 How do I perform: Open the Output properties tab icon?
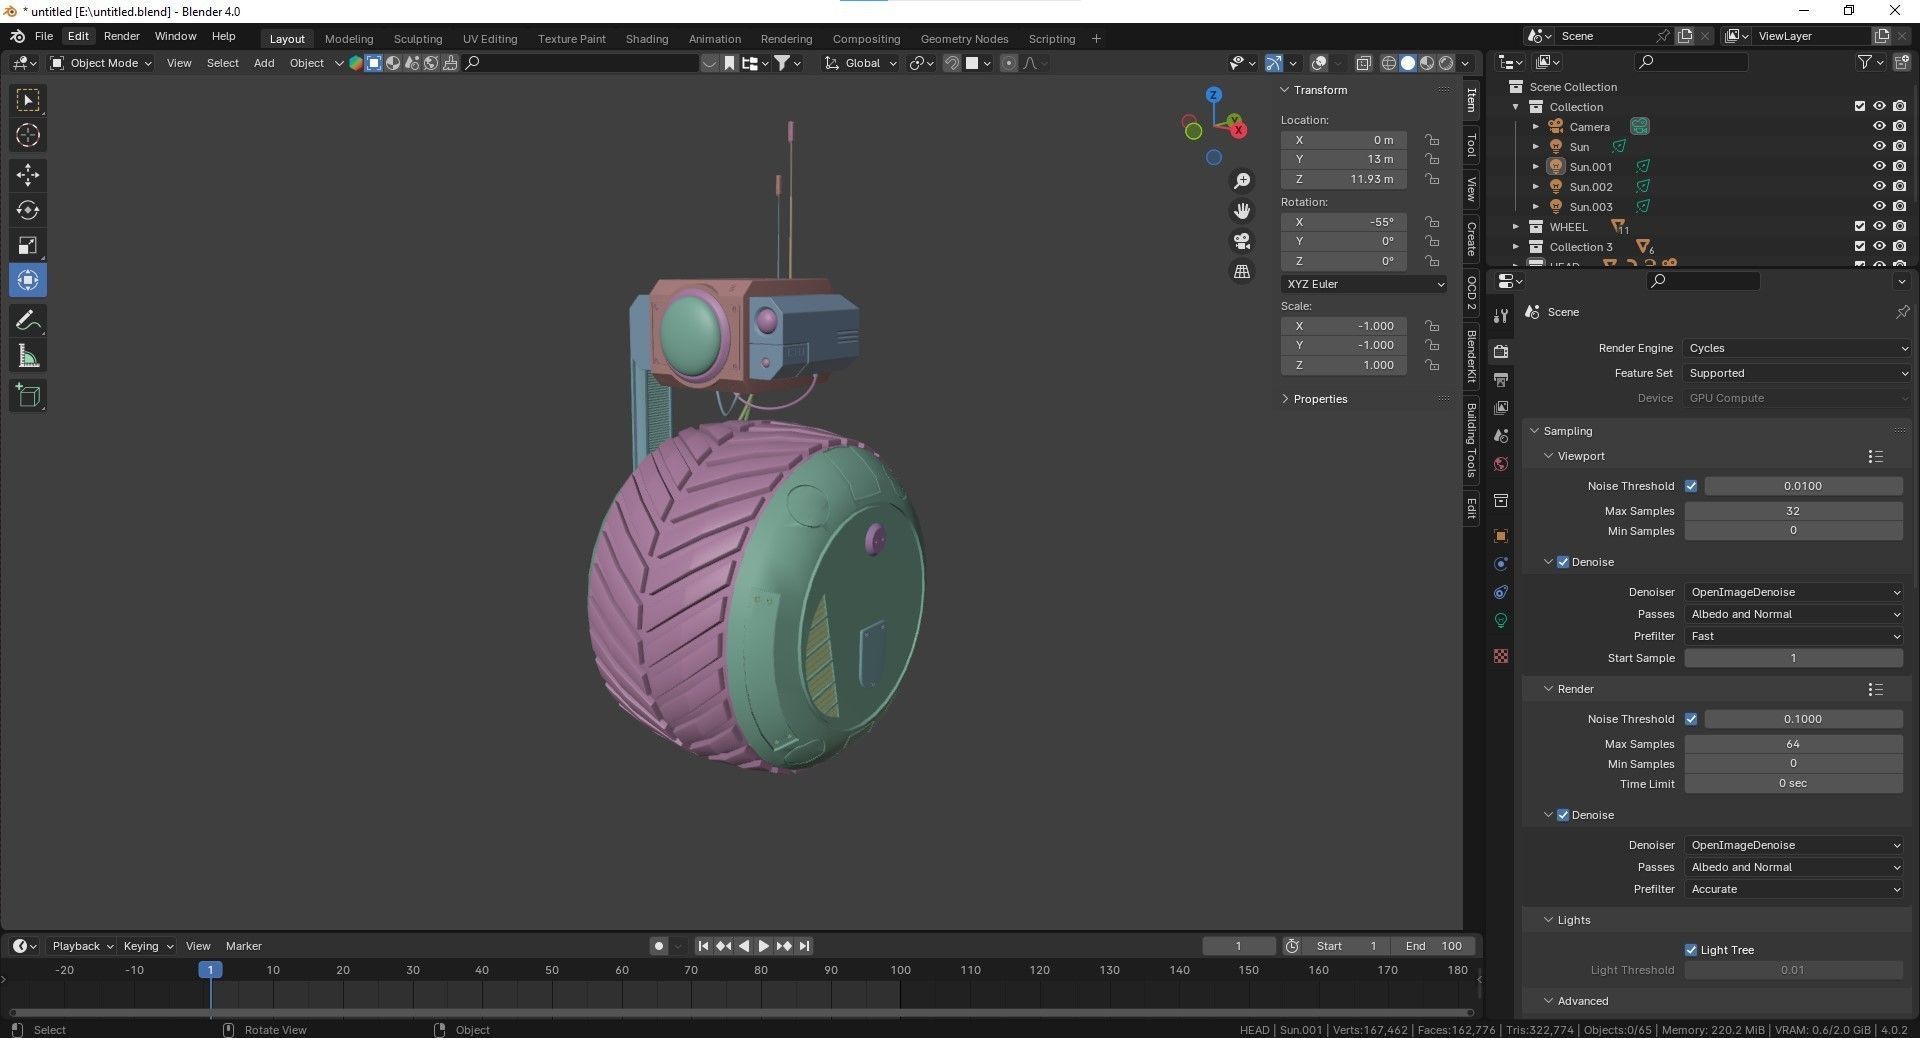tap(1501, 380)
